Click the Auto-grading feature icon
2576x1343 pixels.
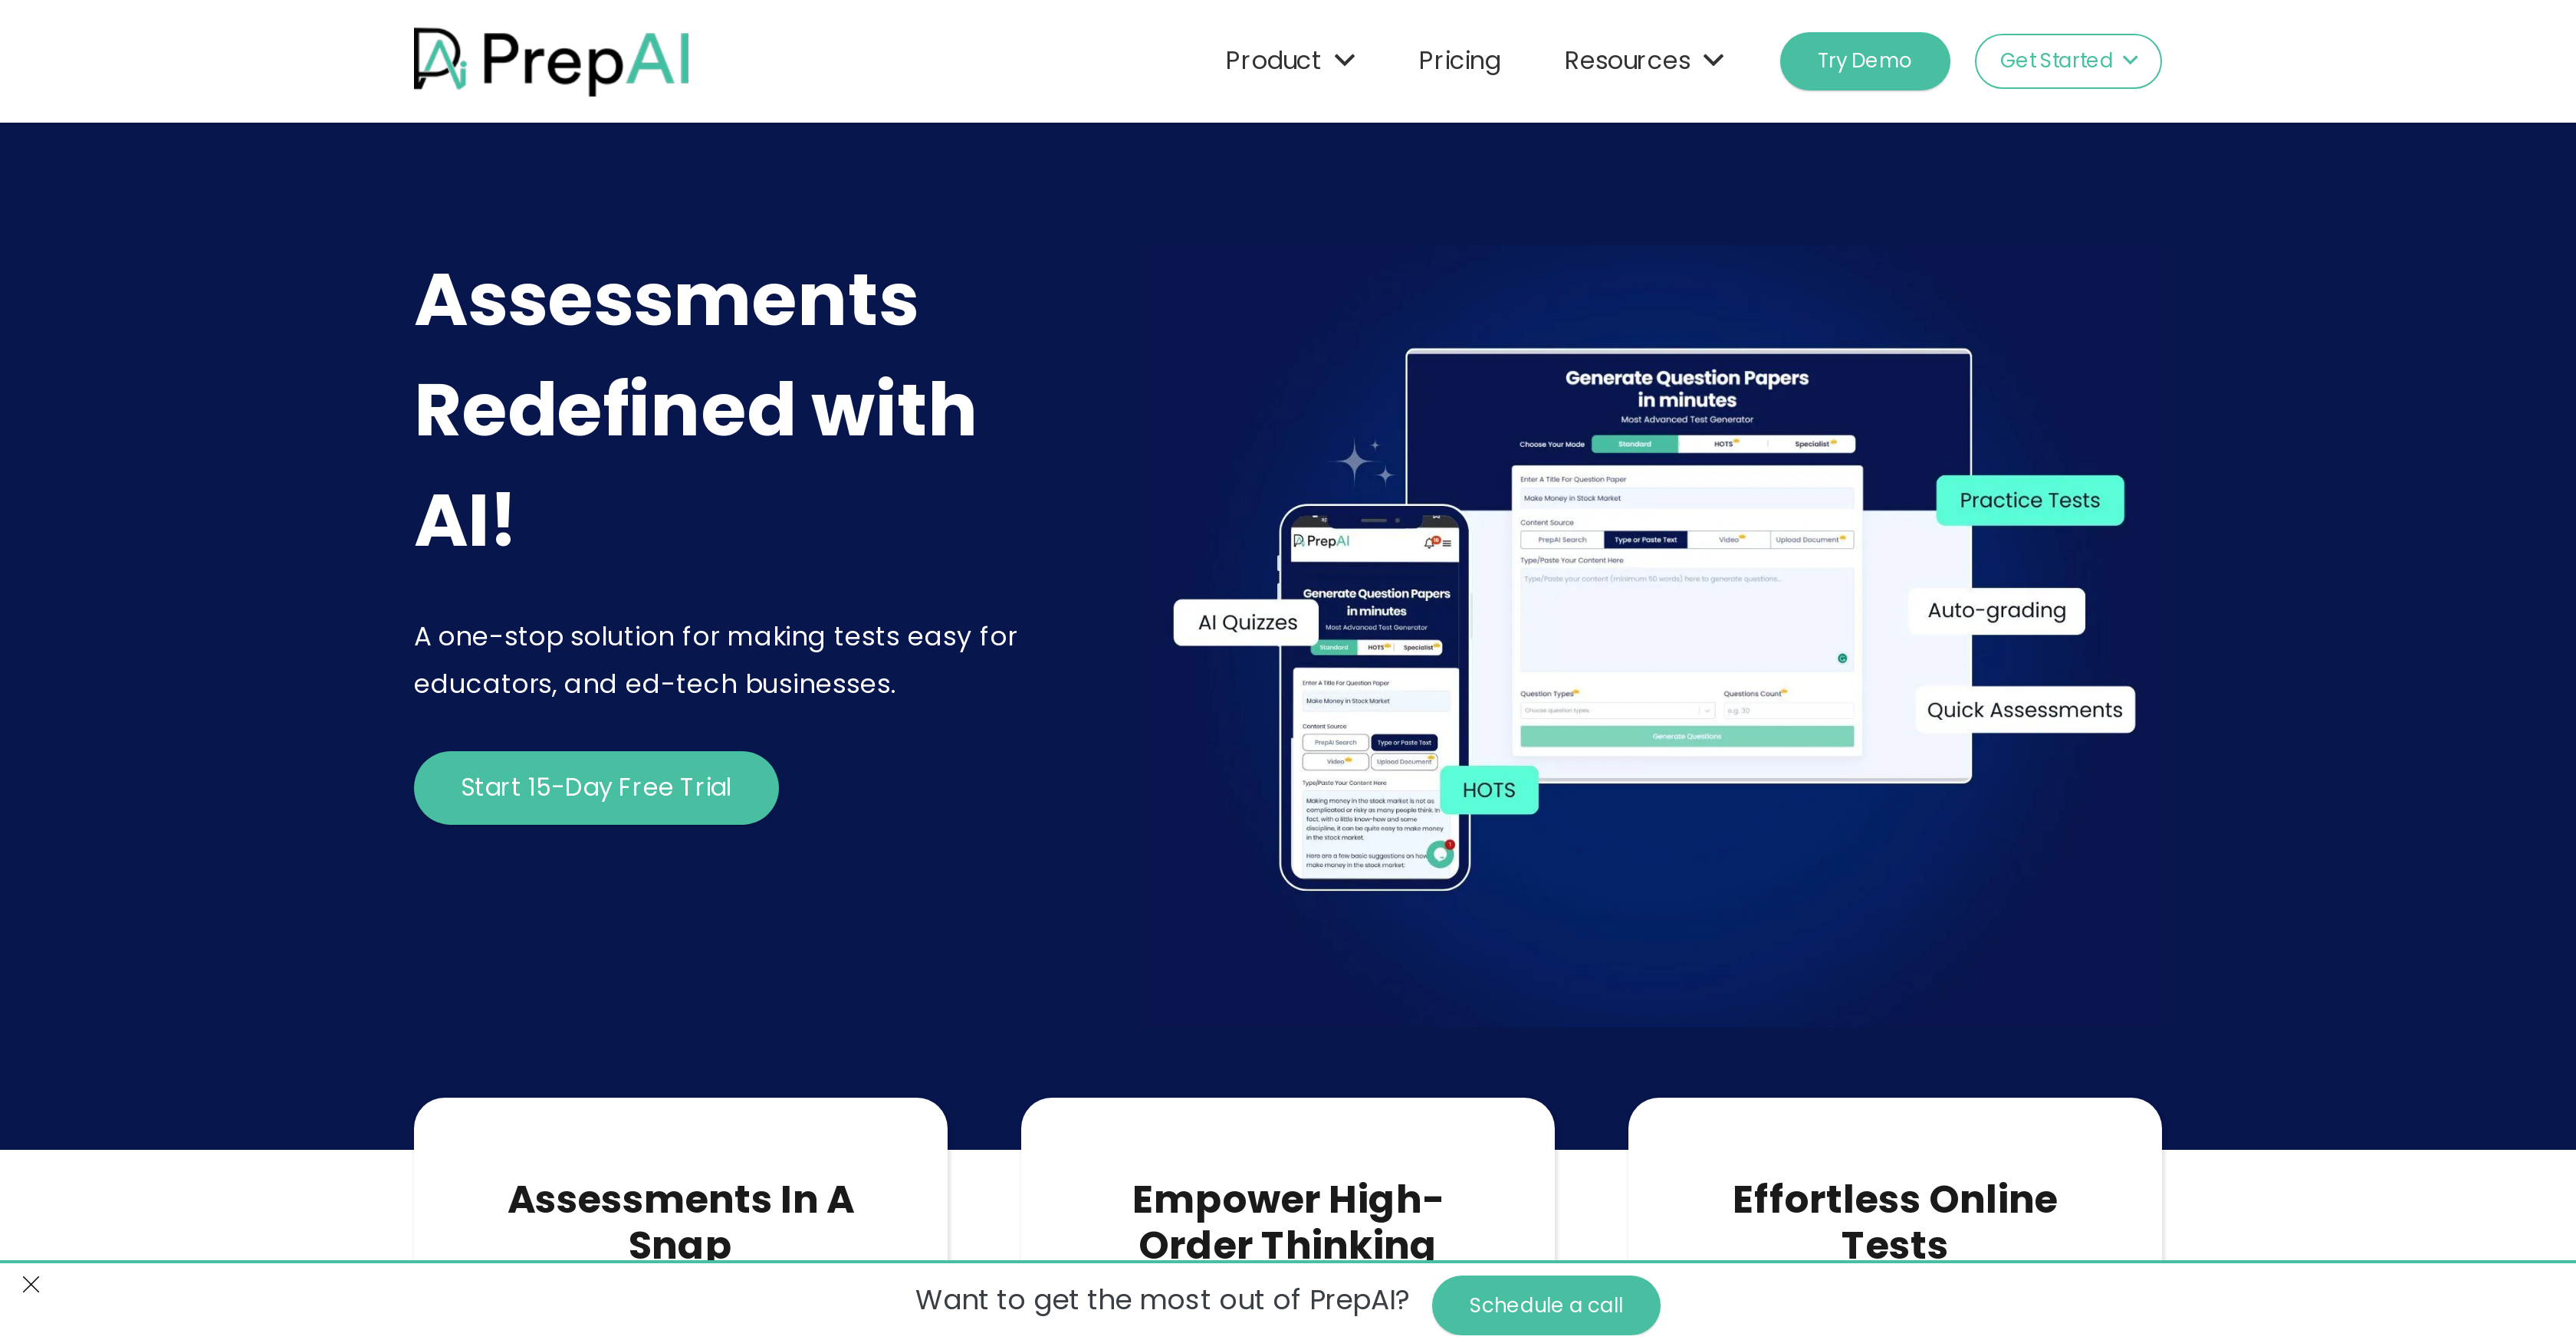(1993, 610)
